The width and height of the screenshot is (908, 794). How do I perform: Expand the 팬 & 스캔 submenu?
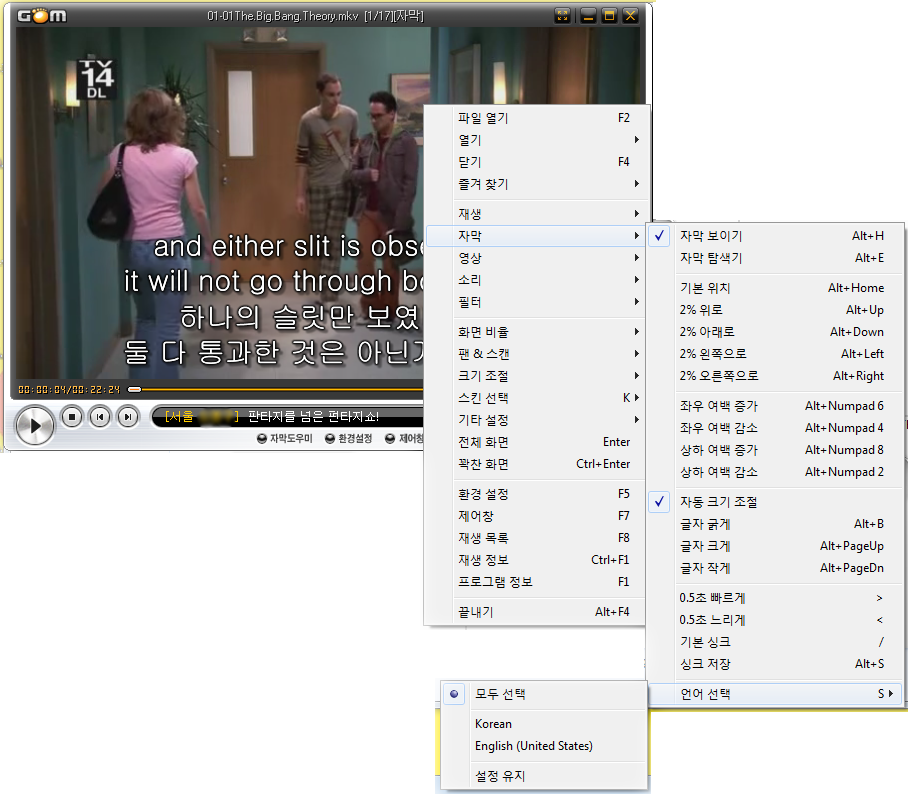point(536,354)
